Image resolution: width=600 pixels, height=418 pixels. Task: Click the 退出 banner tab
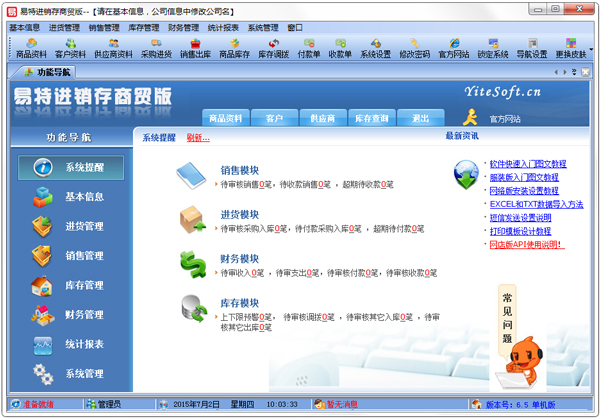click(421, 118)
